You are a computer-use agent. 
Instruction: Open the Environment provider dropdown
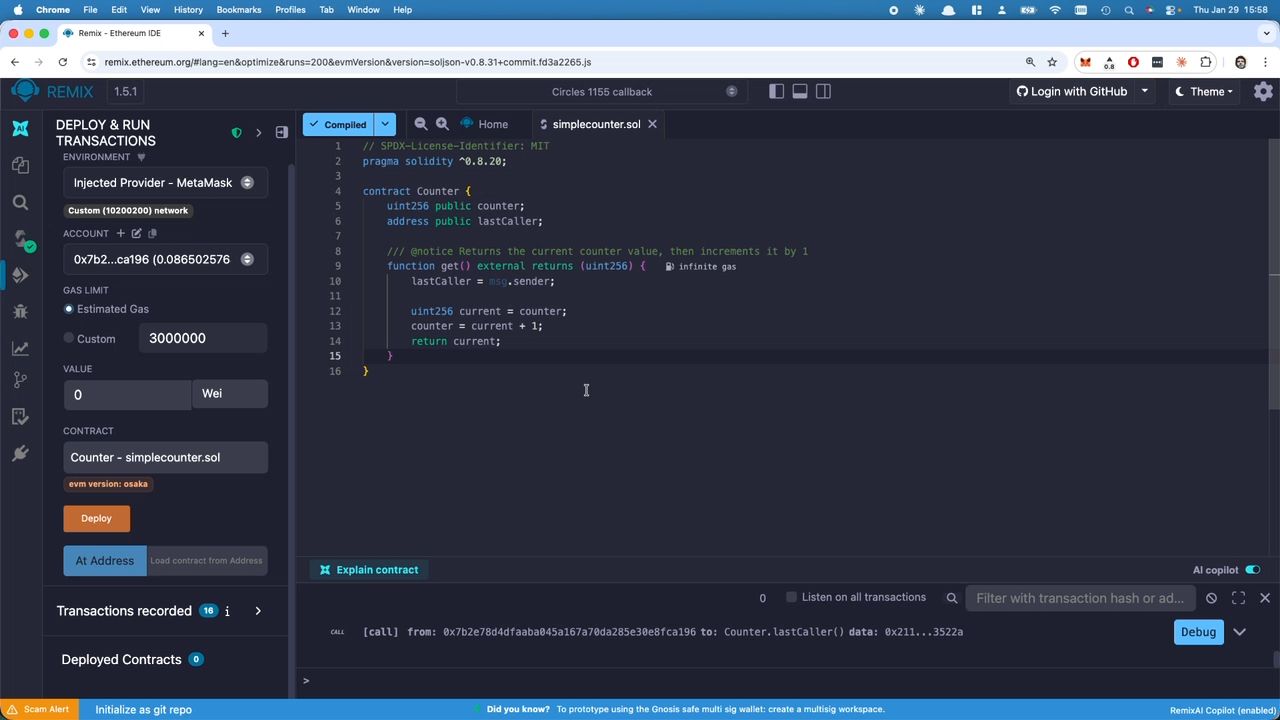(x=165, y=183)
